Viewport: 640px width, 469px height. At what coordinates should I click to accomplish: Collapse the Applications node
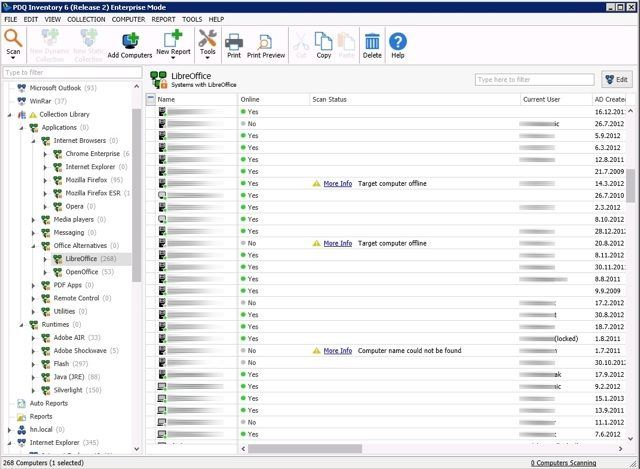coord(21,128)
